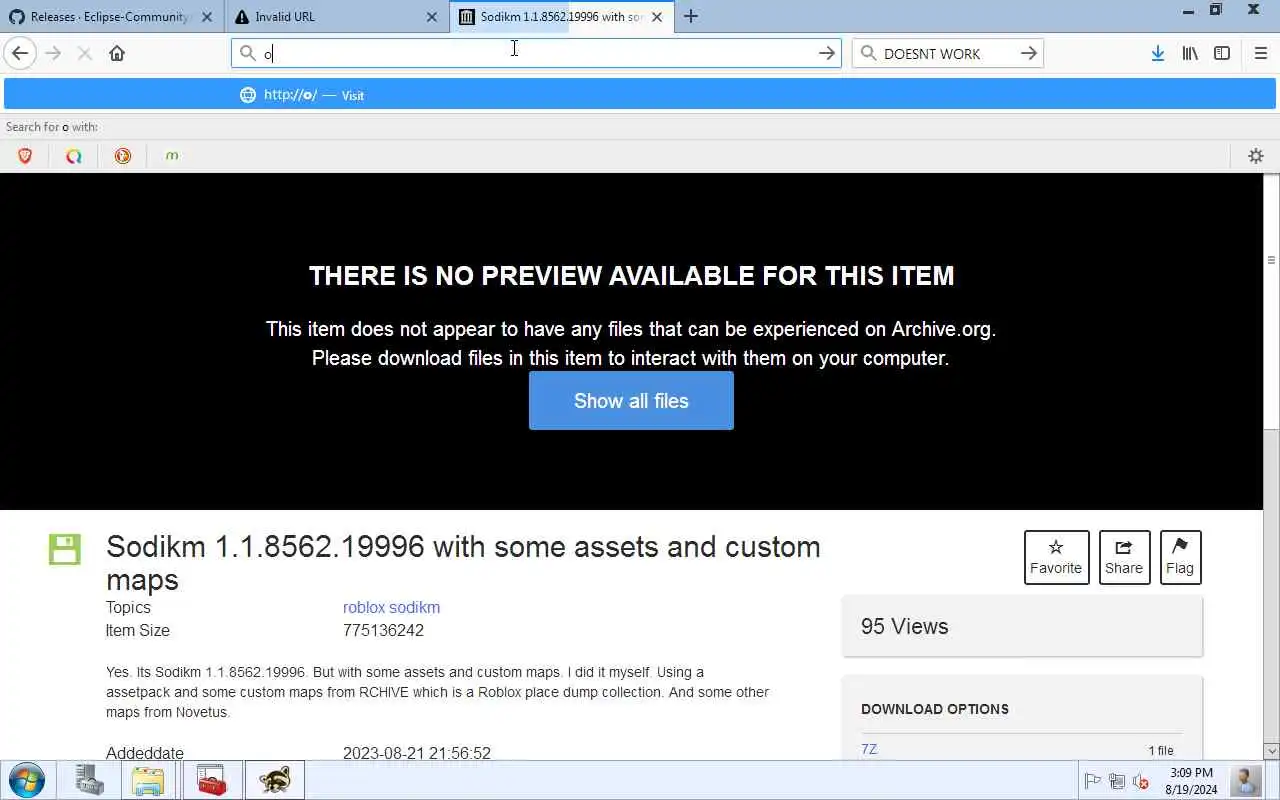Screen dimensions: 1280x800
Task: Close the Sodikm tab
Action: tap(657, 17)
